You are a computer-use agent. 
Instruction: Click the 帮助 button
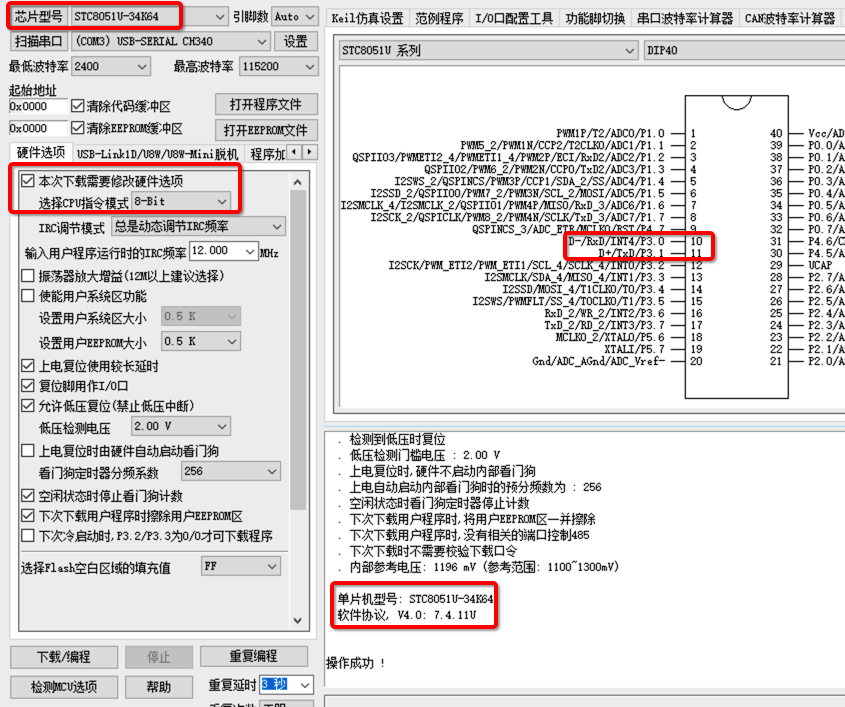159,687
